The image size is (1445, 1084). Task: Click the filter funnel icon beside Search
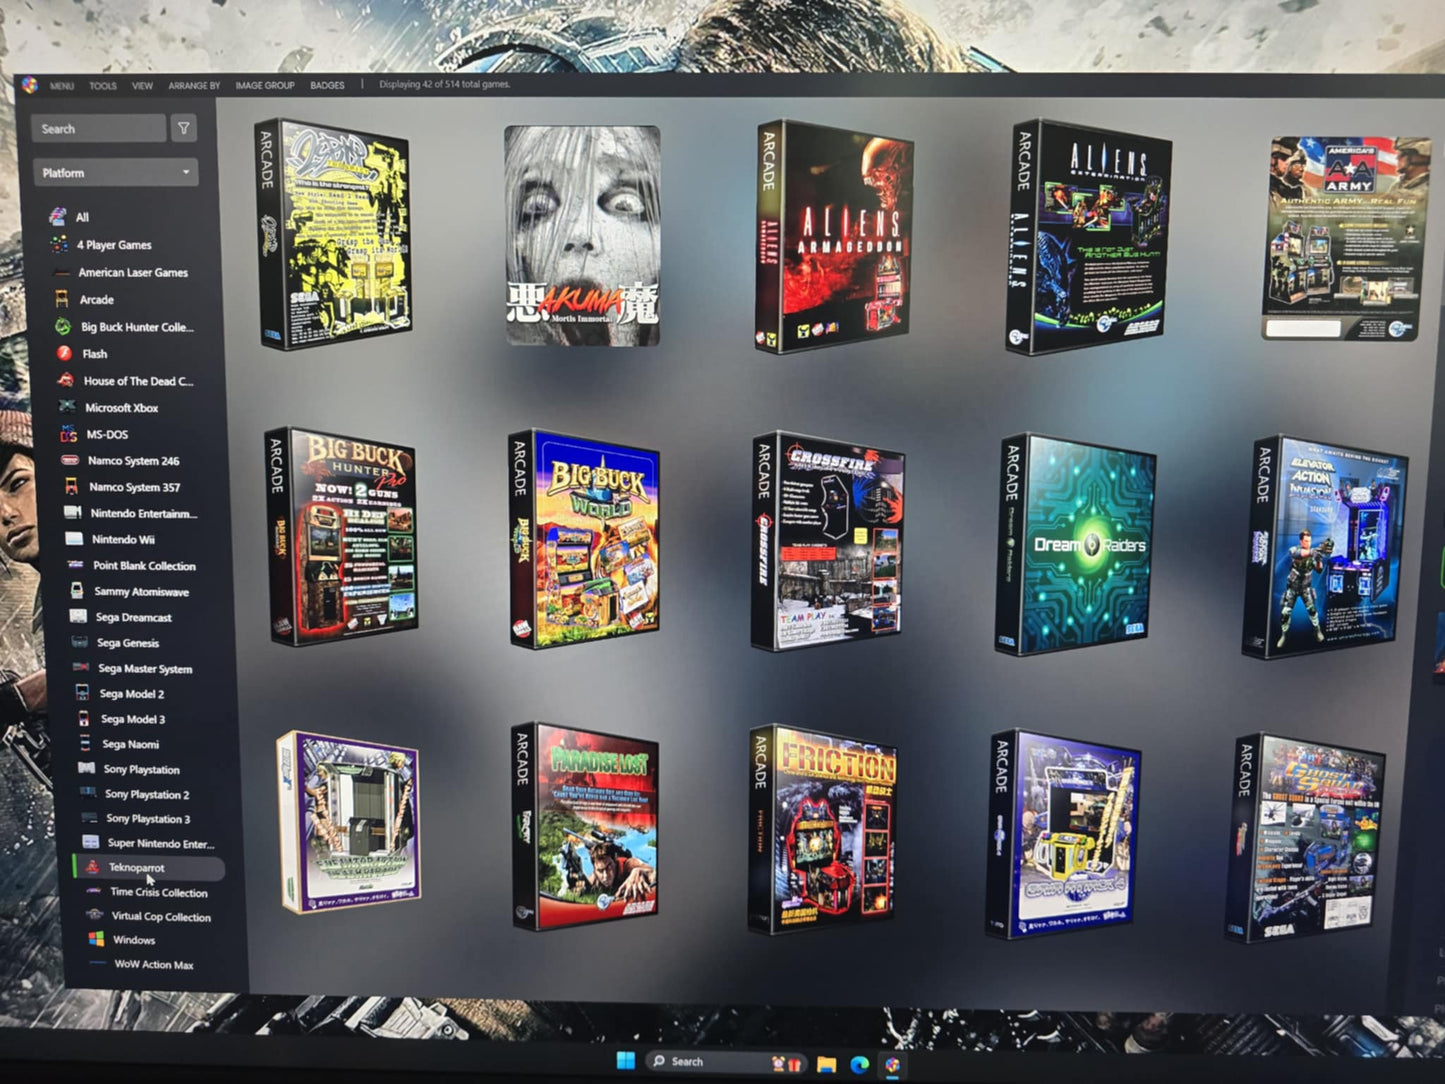pos(183,128)
